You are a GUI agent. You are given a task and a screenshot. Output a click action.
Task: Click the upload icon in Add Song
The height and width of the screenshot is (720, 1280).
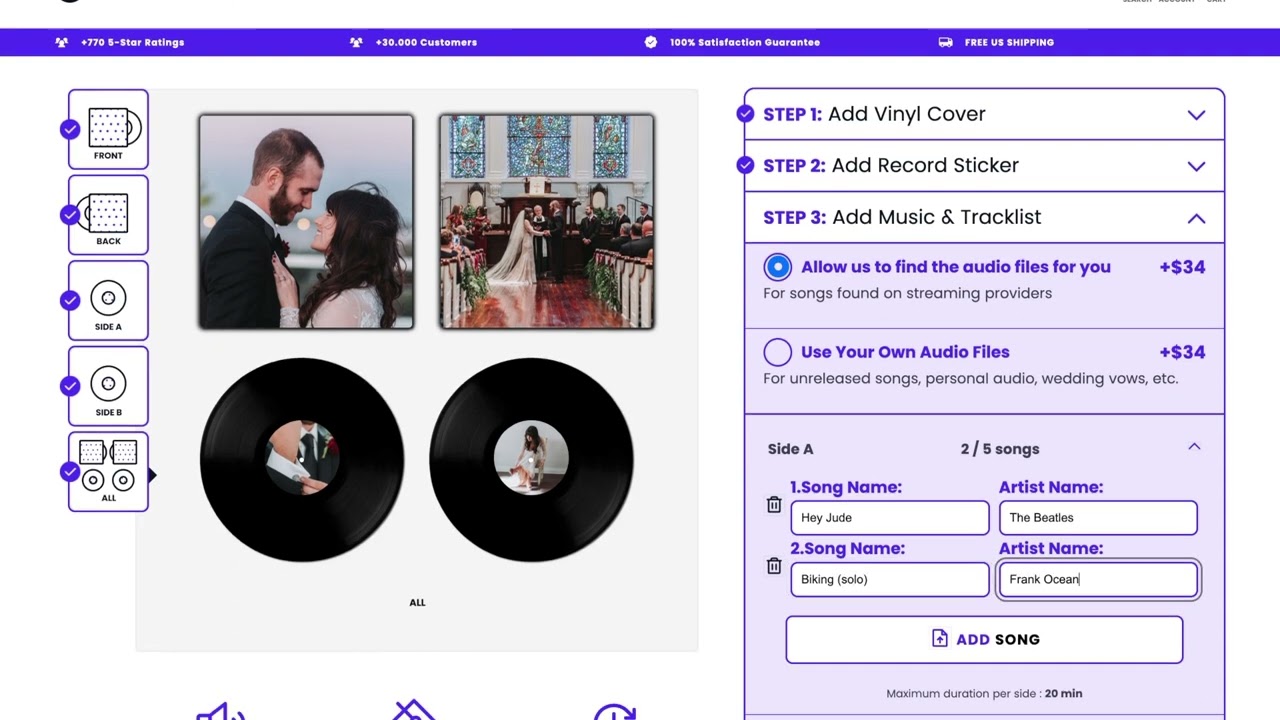tap(939, 638)
